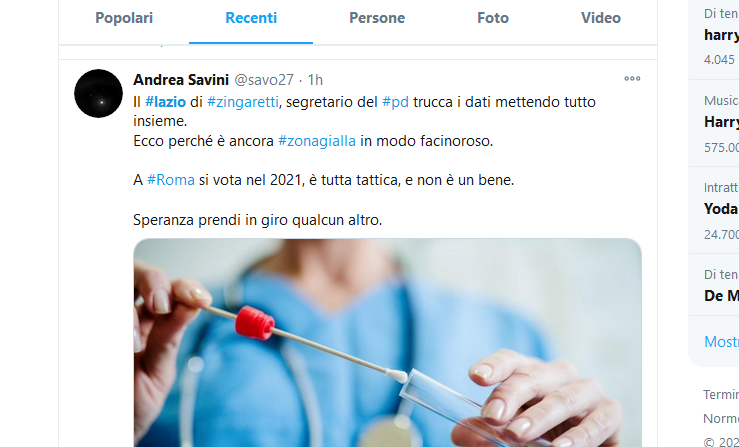Image resolution: width=739 pixels, height=447 pixels.
Task: Select the Recenti tab
Action: pyautogui.click(x=251, y=18)
